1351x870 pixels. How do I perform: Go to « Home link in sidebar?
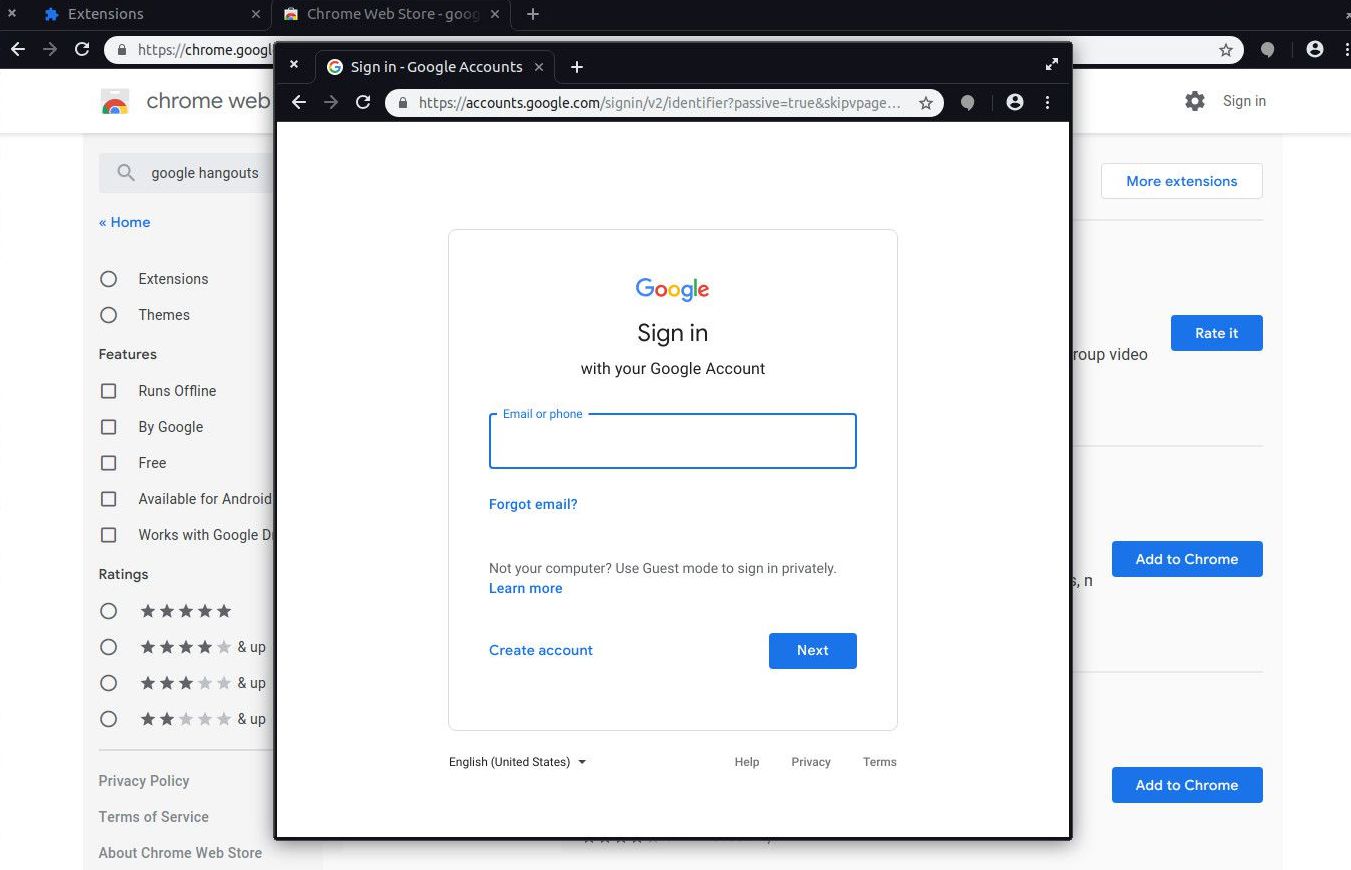[124, 222]
